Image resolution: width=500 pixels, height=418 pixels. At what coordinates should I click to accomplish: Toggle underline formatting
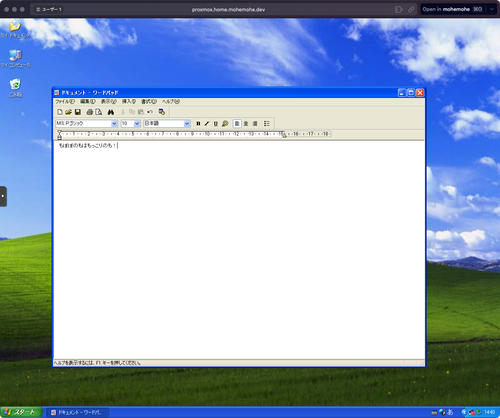point(216,124)
